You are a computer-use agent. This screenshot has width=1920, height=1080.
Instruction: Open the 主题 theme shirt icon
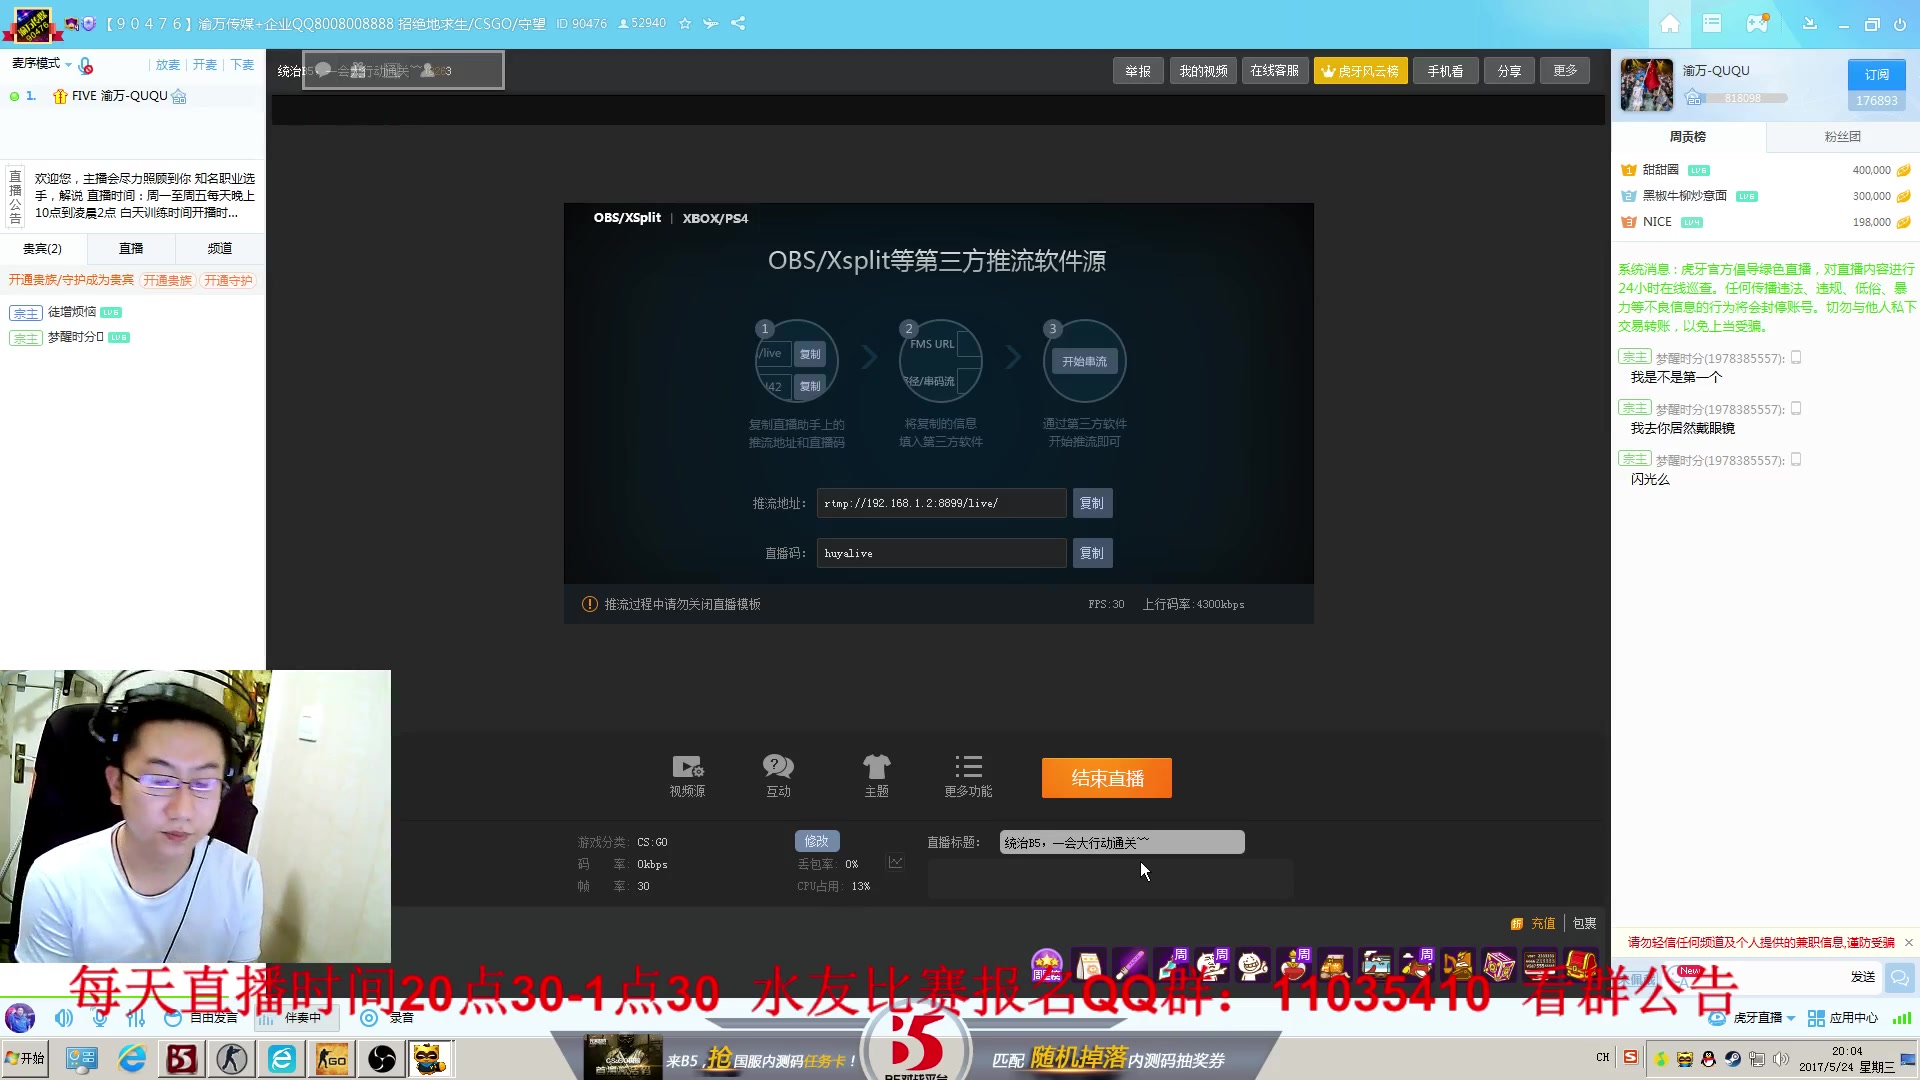[x=876, y=775]
